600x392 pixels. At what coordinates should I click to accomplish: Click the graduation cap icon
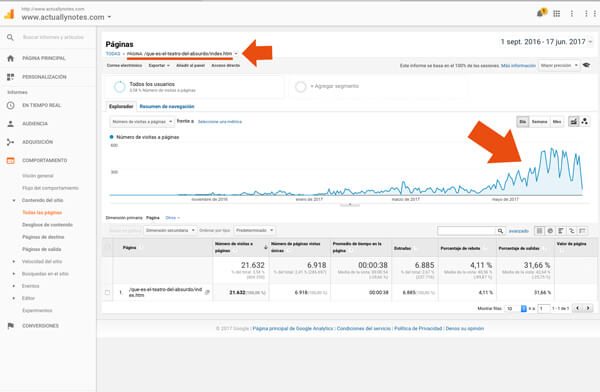[x=586, y=65]
